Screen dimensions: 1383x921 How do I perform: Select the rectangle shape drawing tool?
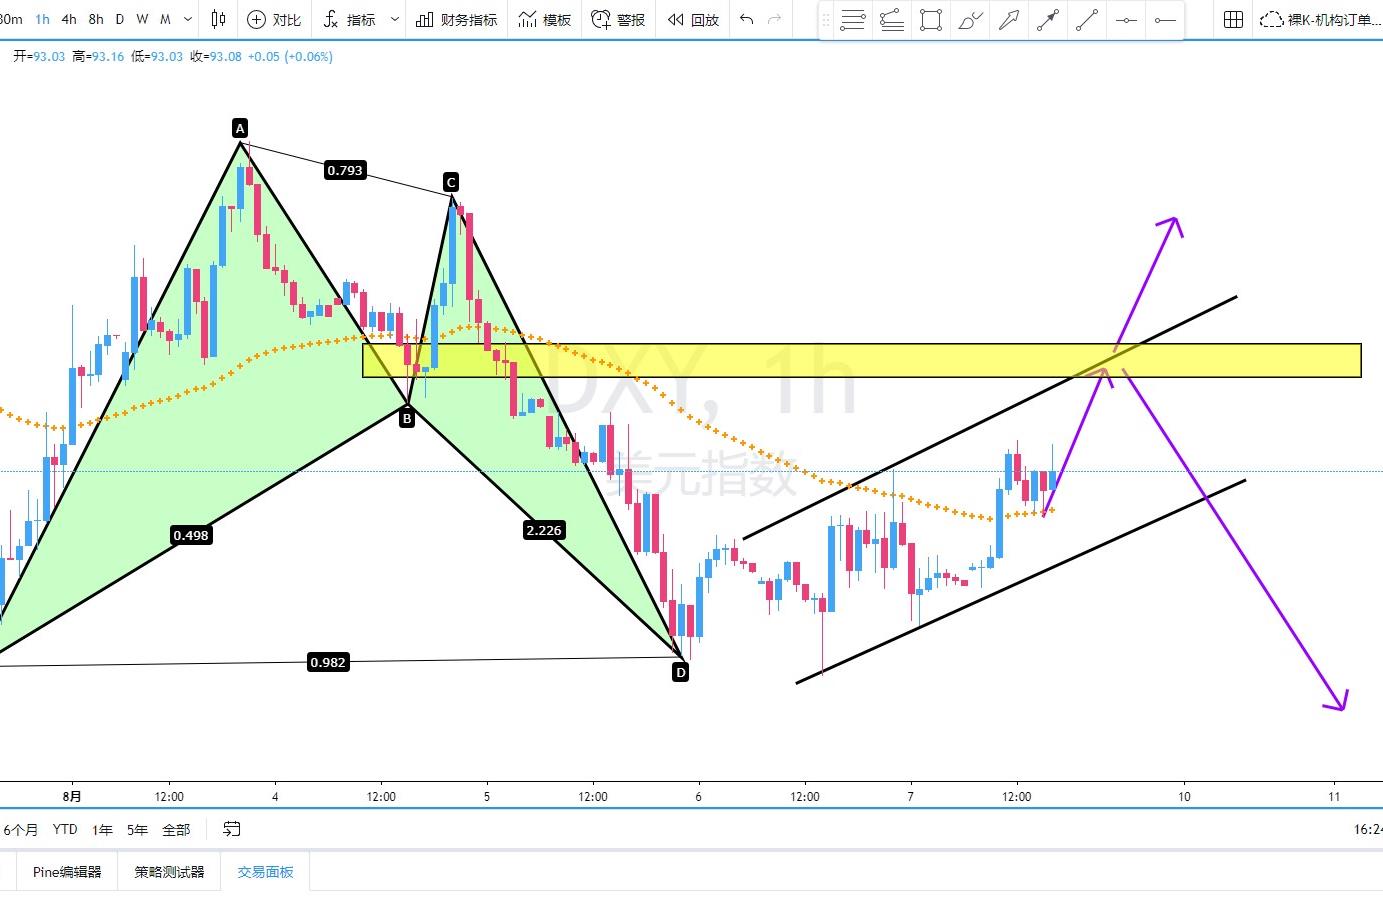pyautogui.click(x=931, y=20)
